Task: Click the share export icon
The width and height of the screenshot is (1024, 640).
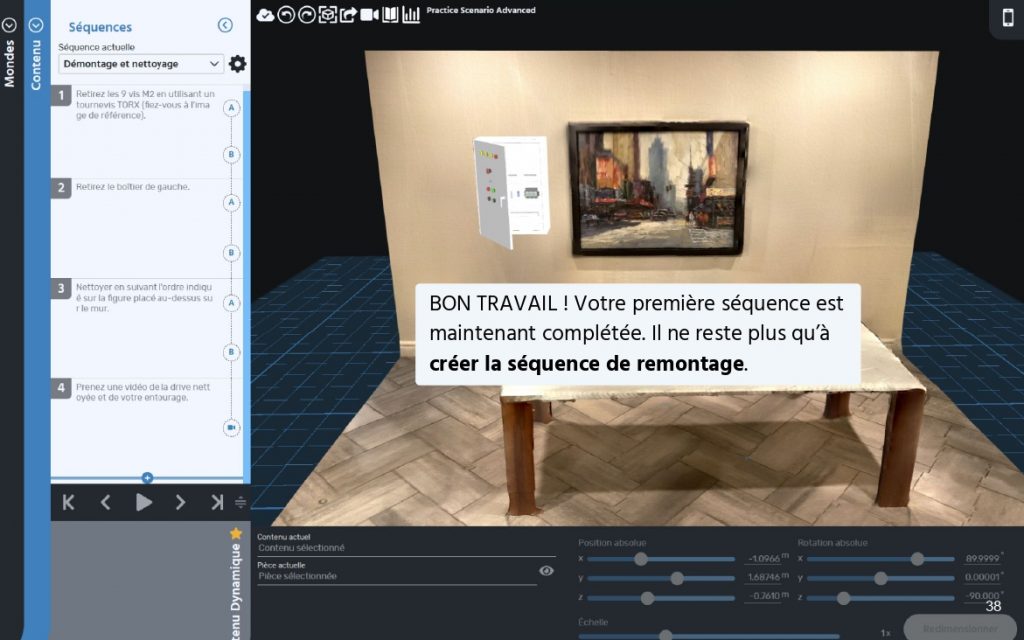Action: 348,15
